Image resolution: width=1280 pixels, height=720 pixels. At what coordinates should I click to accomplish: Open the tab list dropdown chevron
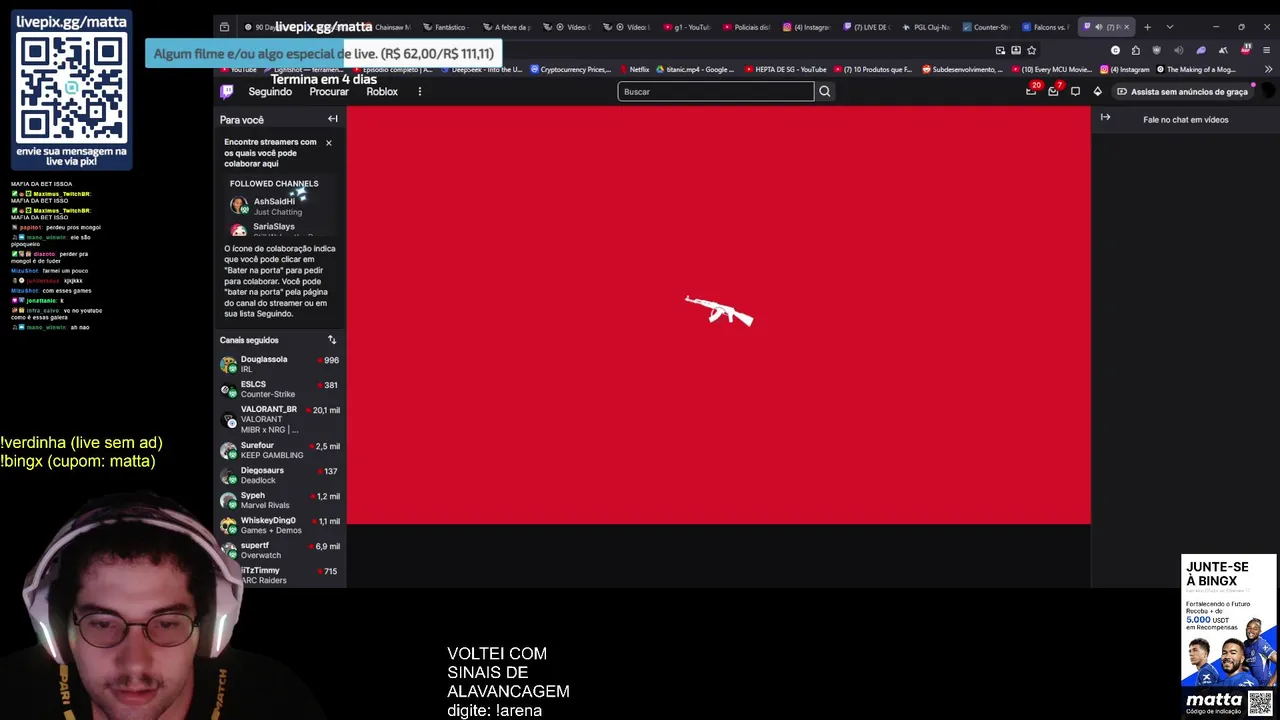pos(1169,27)
